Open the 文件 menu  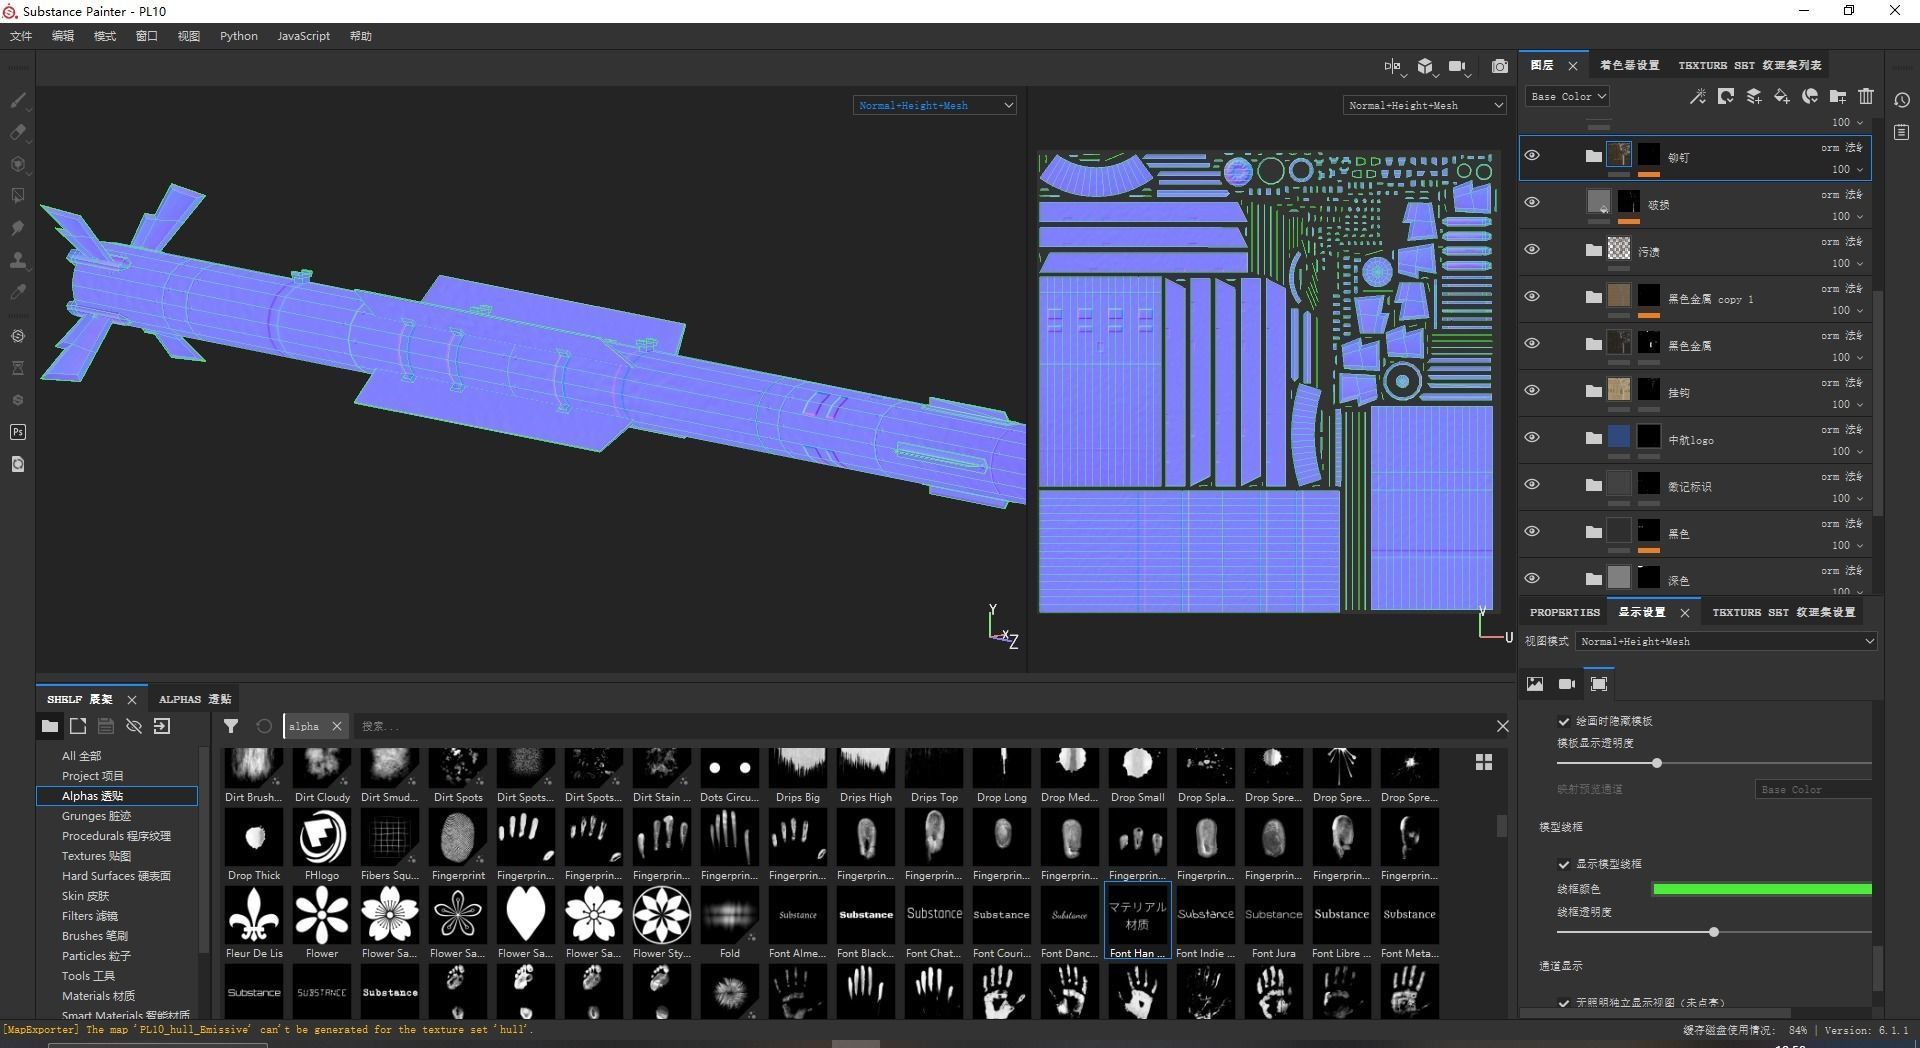21,36
